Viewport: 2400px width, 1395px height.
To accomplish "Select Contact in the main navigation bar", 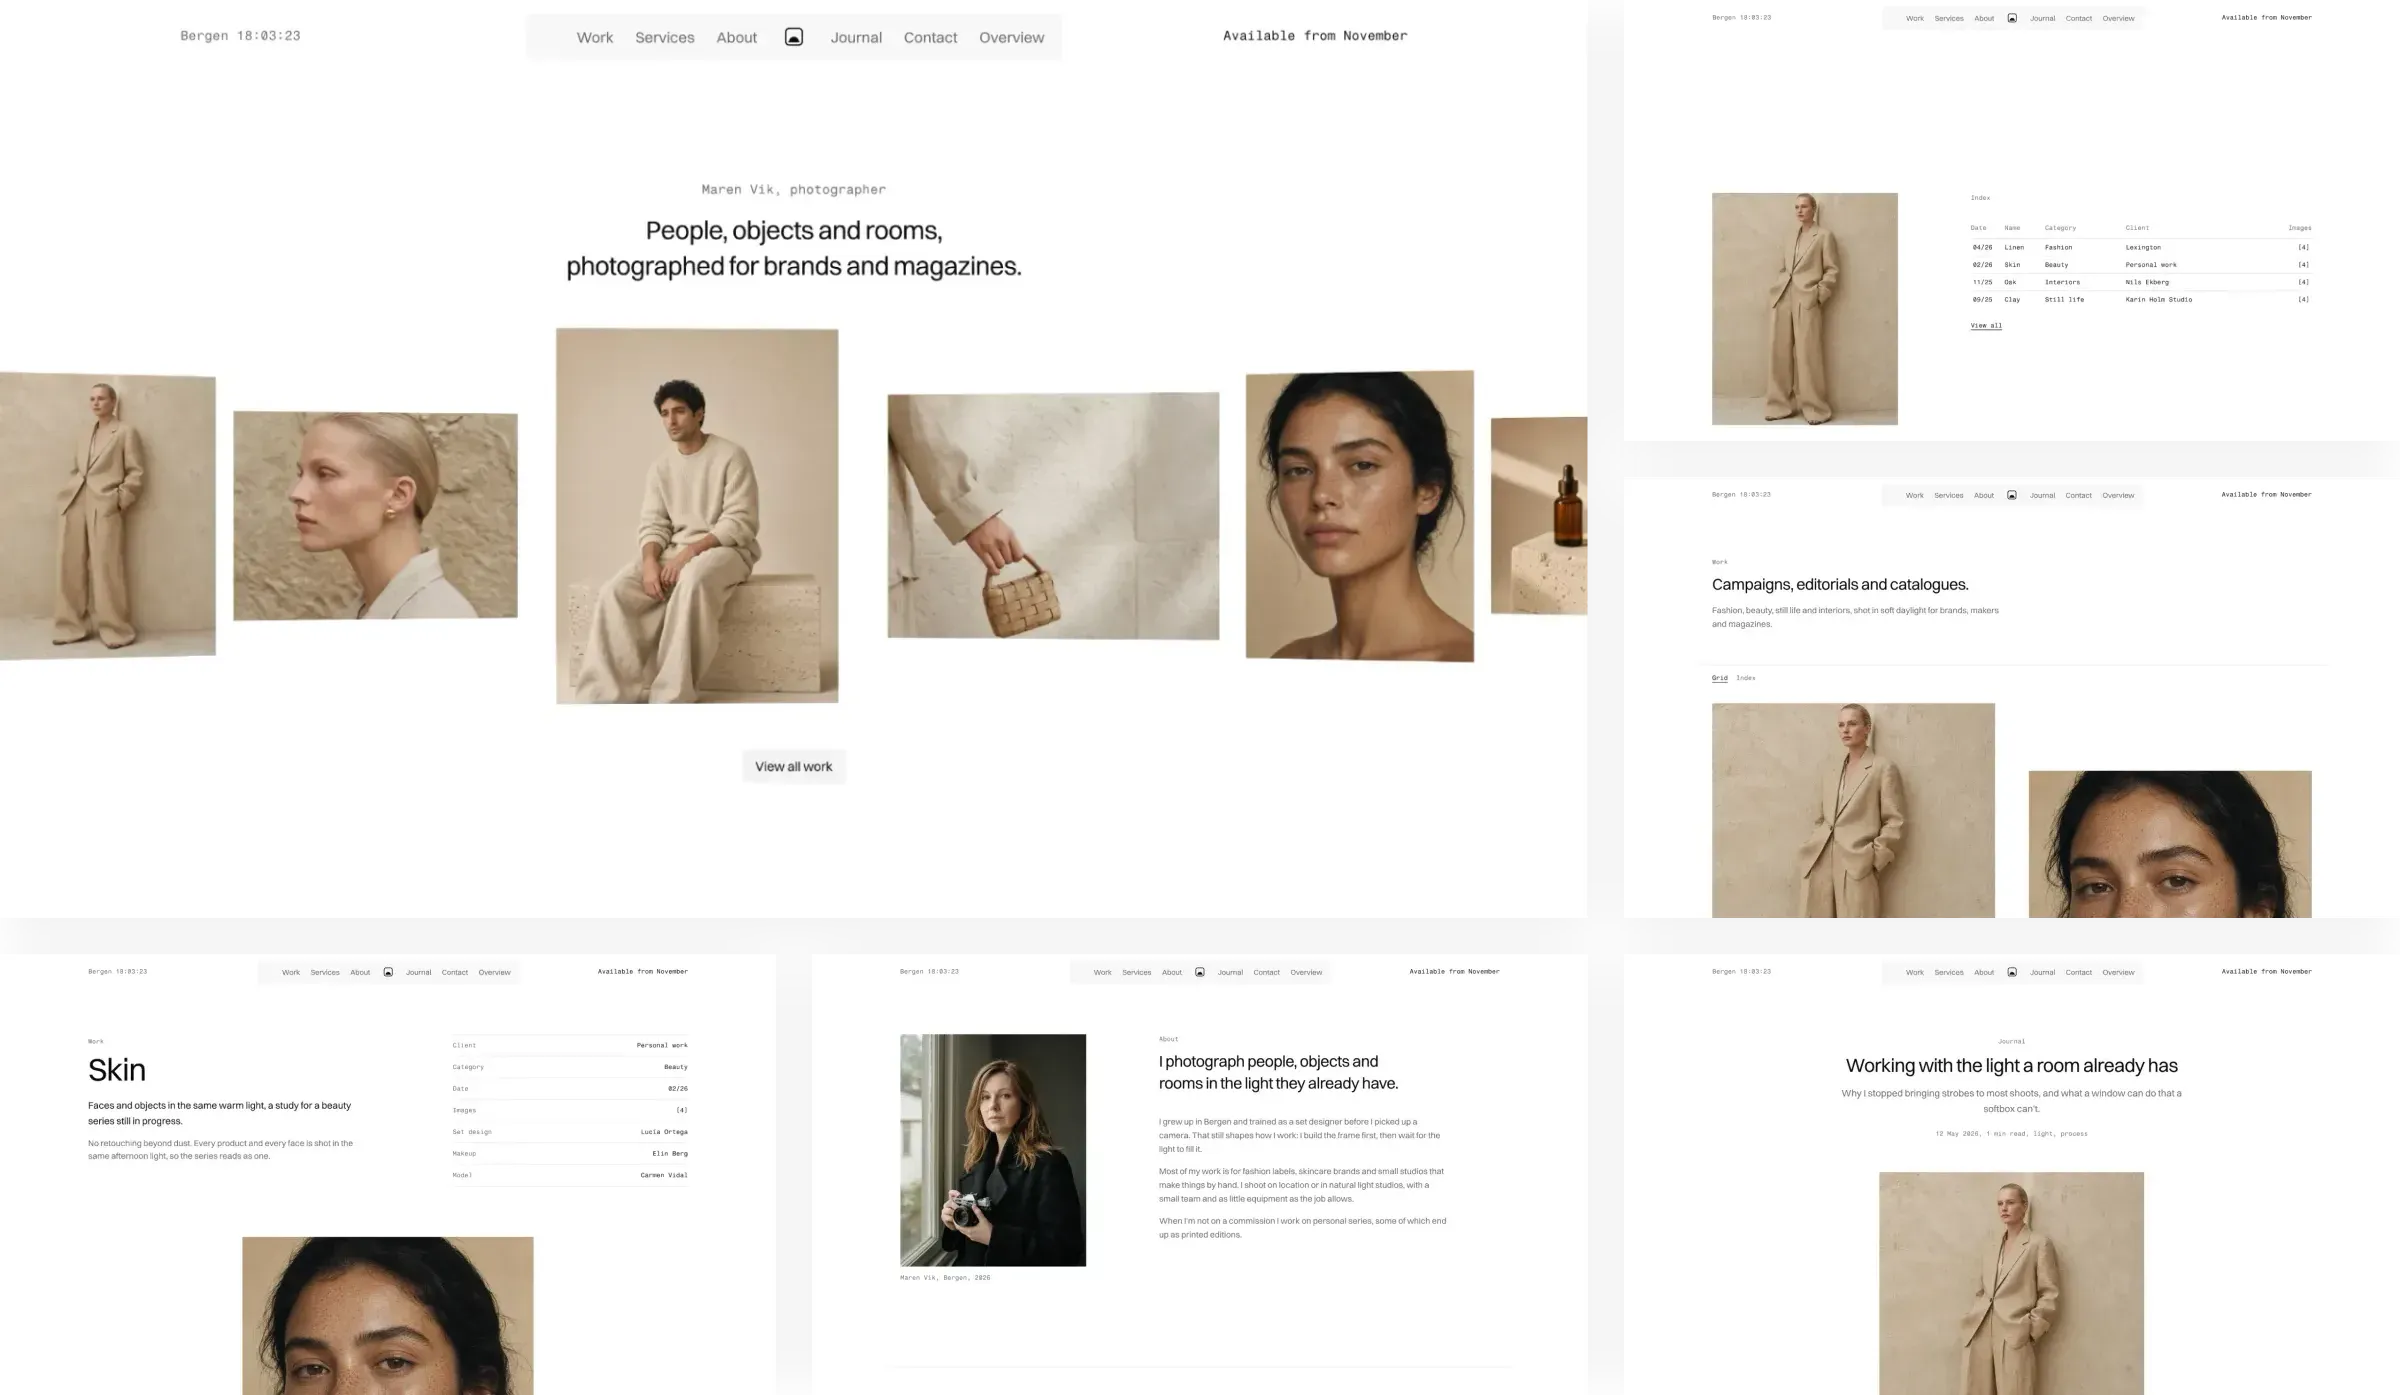I will [x=930, y=37].
